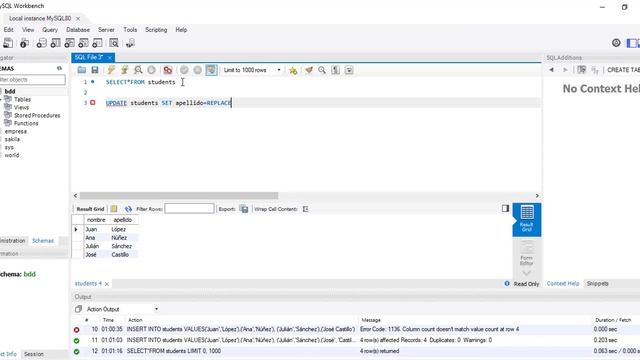640x360 pixels.
Task: Open a SQL script file in editor
Action: tap(82, 70)
